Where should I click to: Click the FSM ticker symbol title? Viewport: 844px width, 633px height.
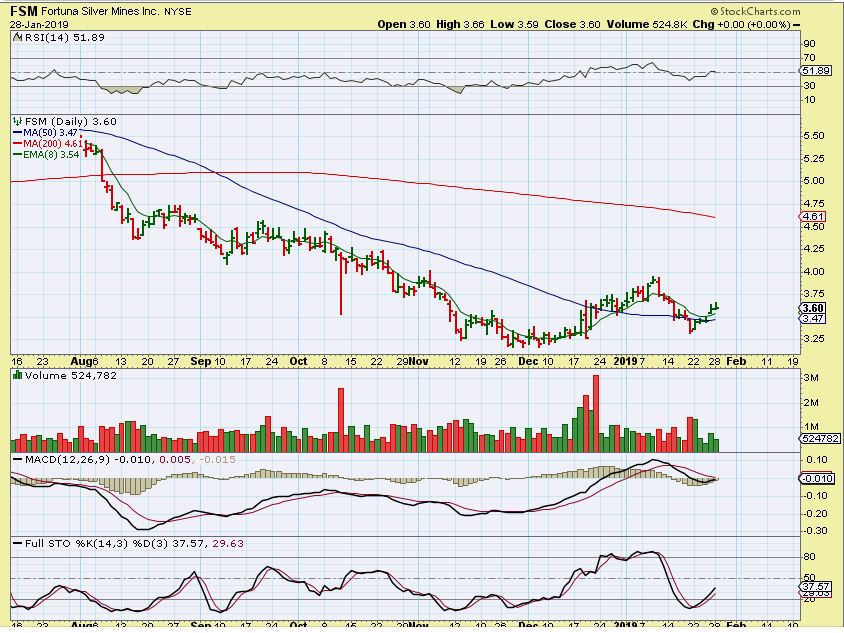point(24,10)
